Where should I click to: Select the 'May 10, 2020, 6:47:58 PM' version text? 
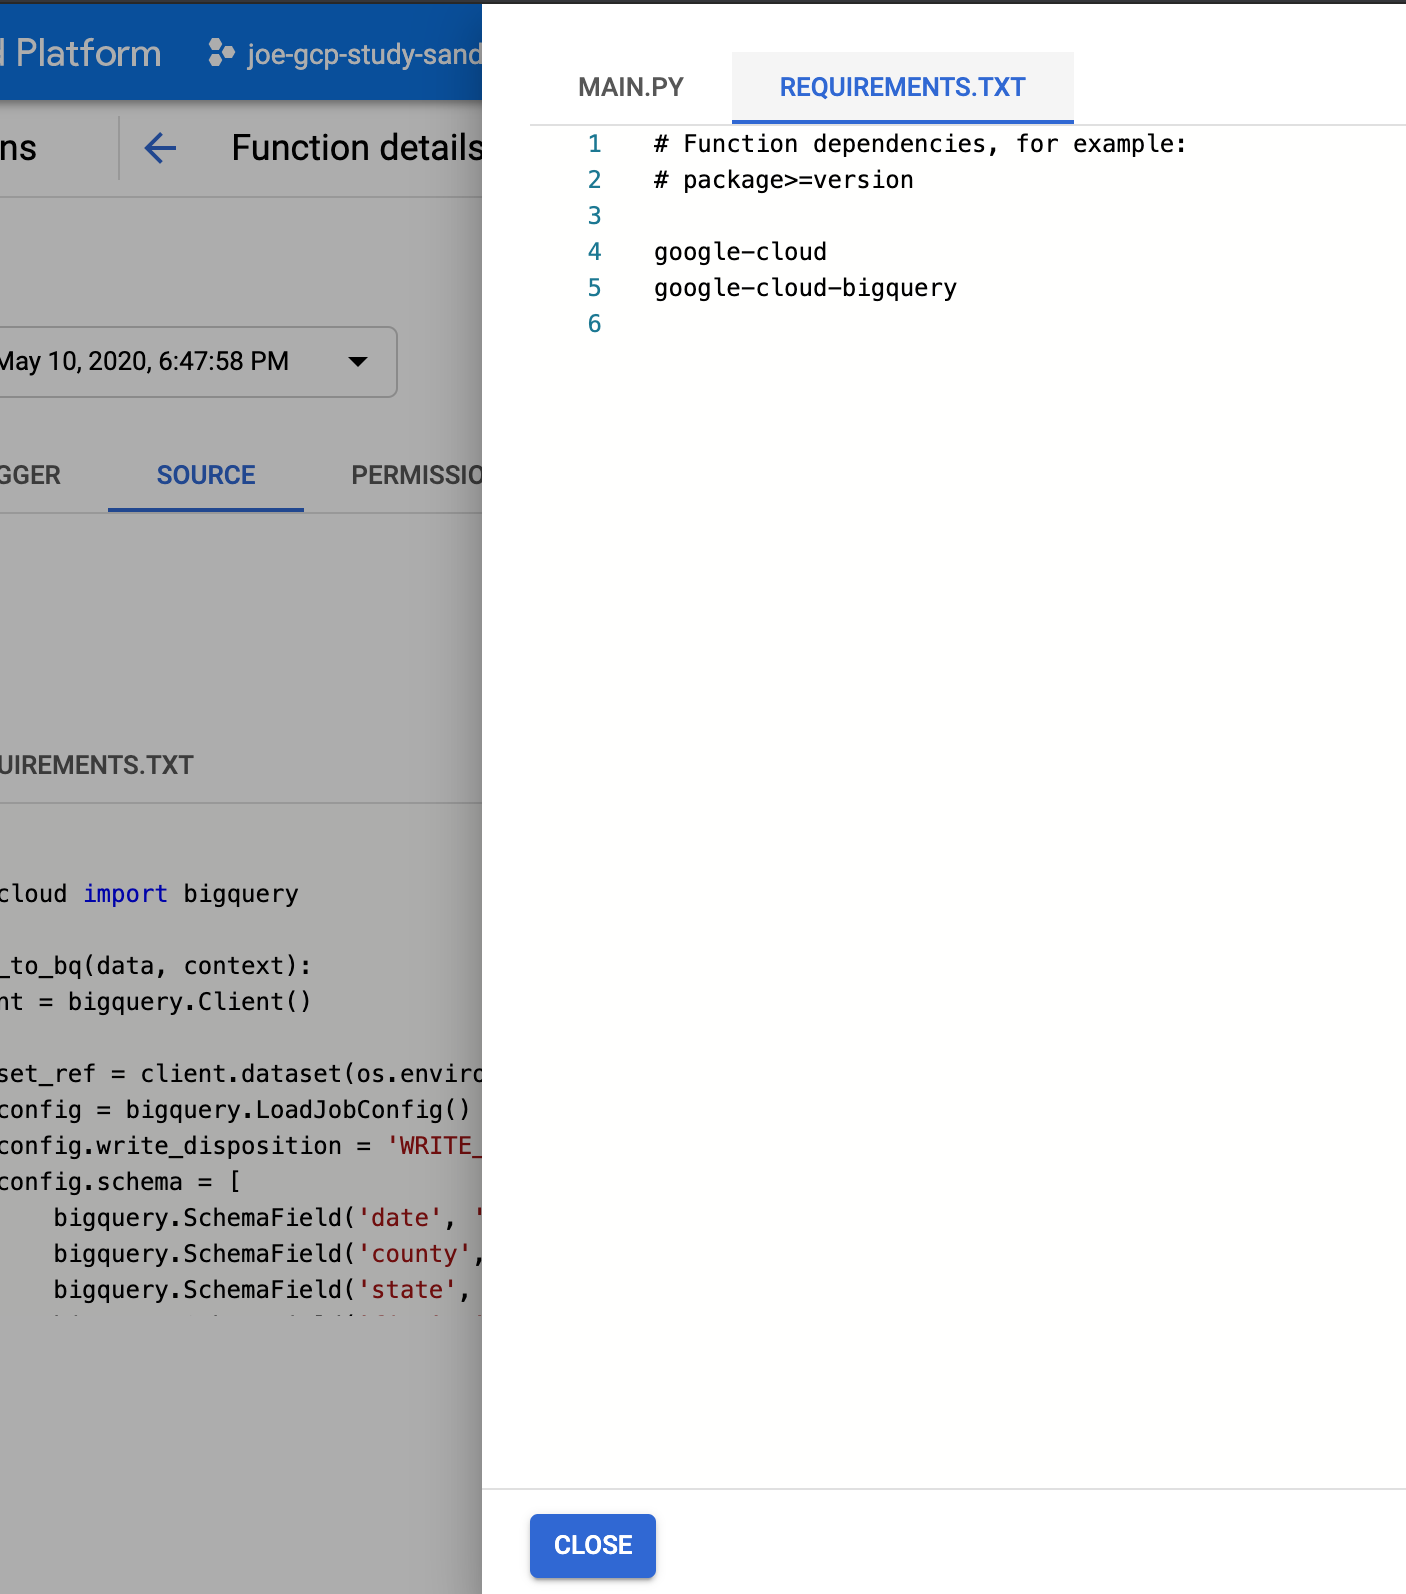point(144,361)
